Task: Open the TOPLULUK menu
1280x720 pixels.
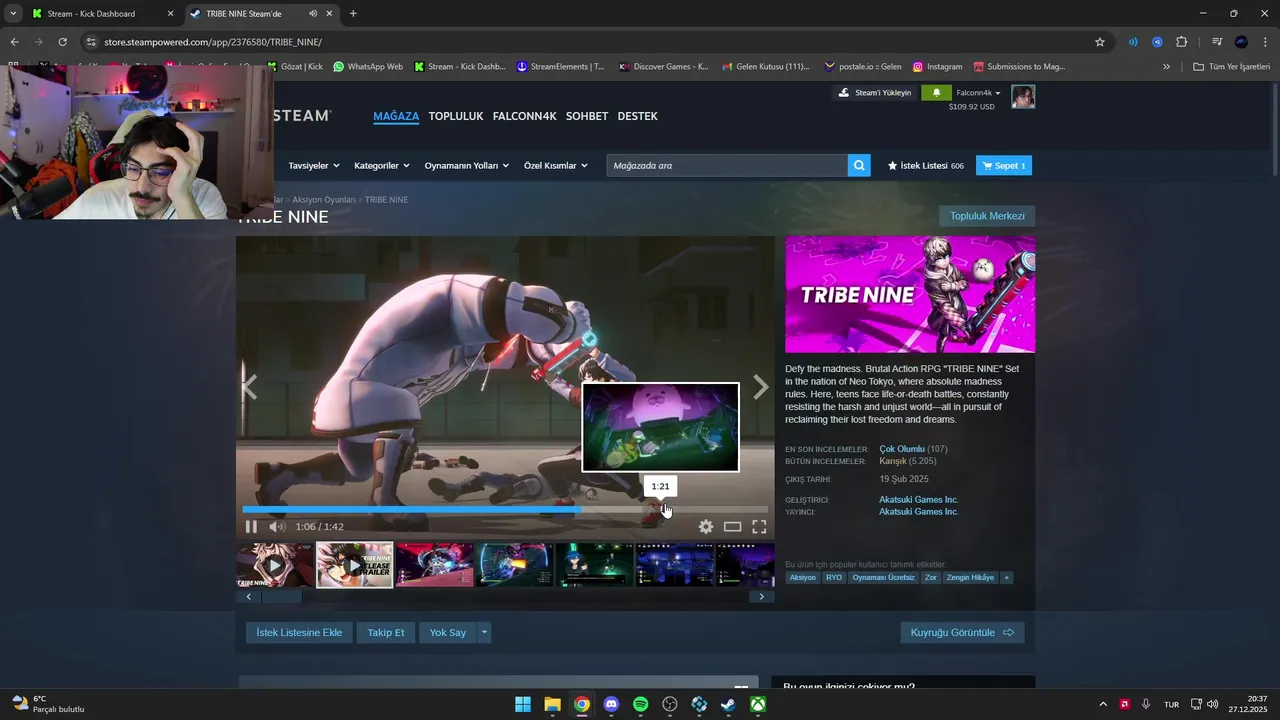Action: (x=456, y=116)
